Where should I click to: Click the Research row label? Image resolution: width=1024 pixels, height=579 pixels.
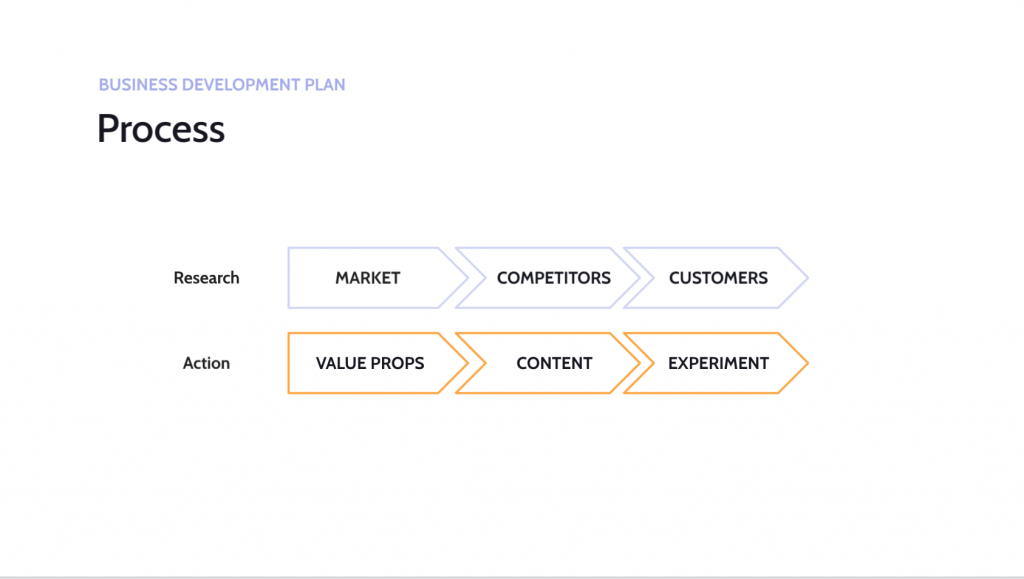coord(206,278)
